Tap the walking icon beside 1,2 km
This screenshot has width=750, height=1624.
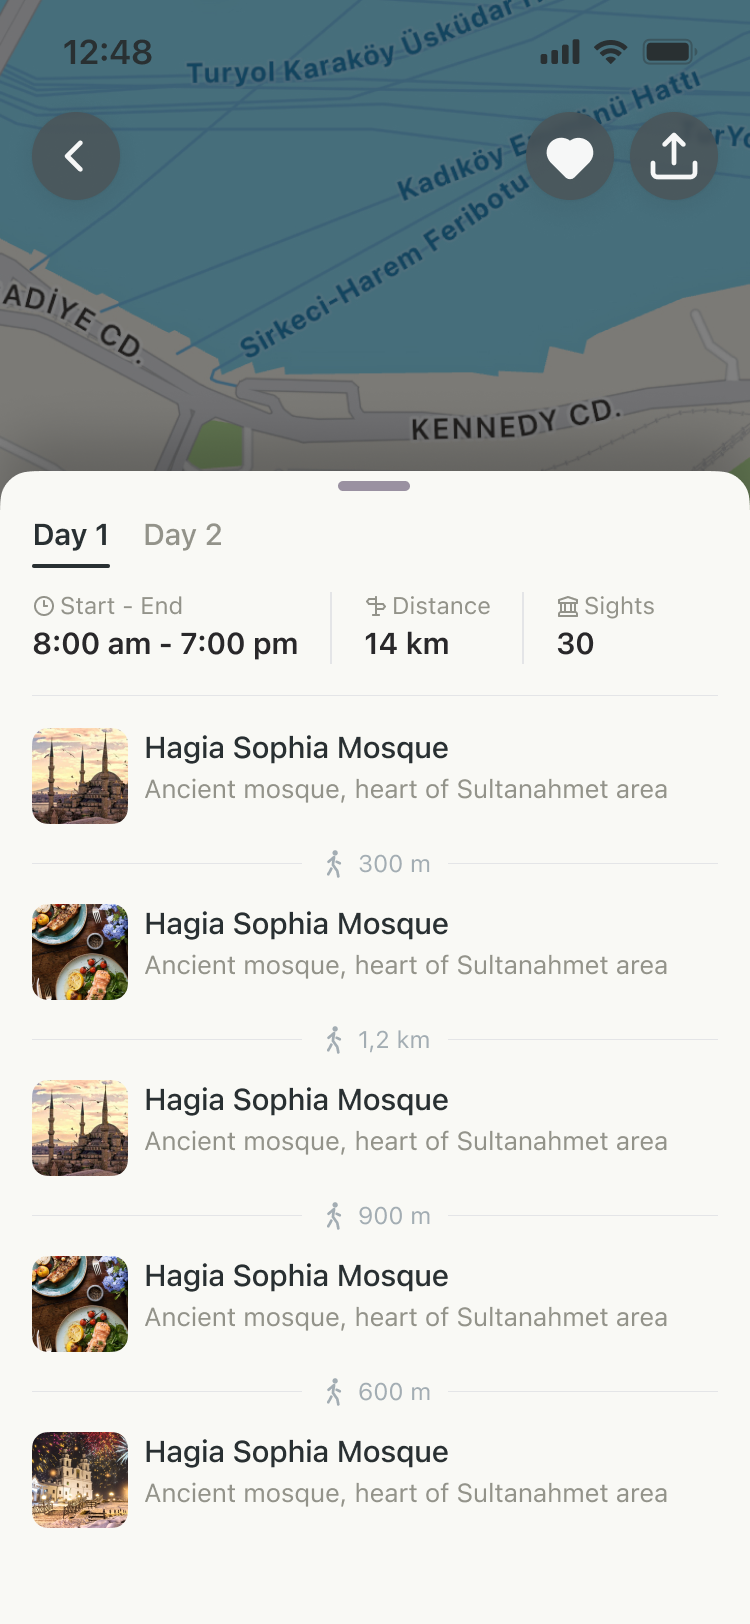click(334, 1040)
